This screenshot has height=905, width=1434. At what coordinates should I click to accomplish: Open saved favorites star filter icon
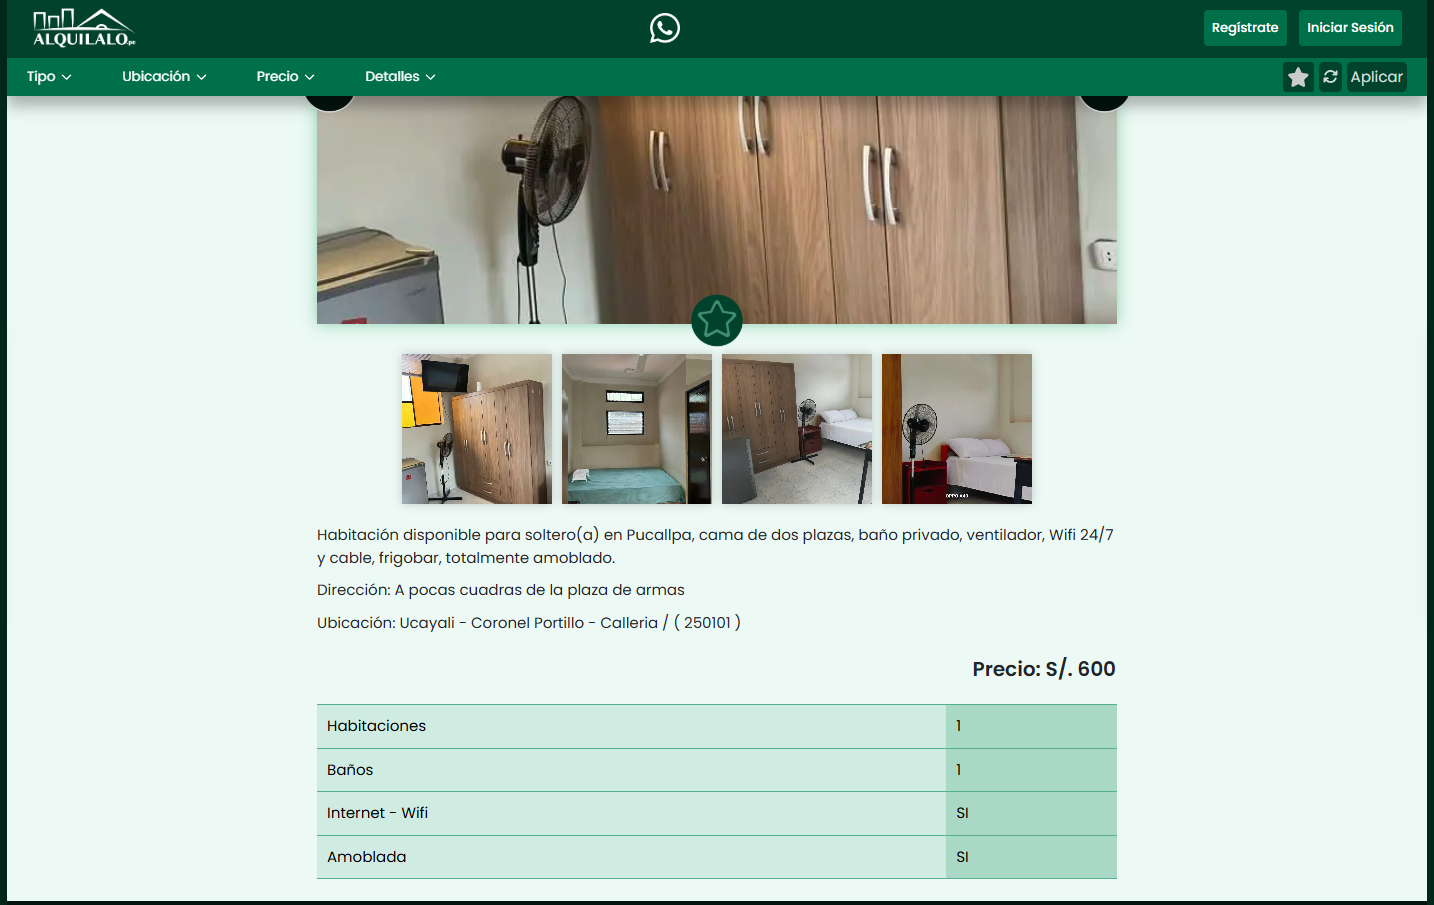coord(1297,76)
